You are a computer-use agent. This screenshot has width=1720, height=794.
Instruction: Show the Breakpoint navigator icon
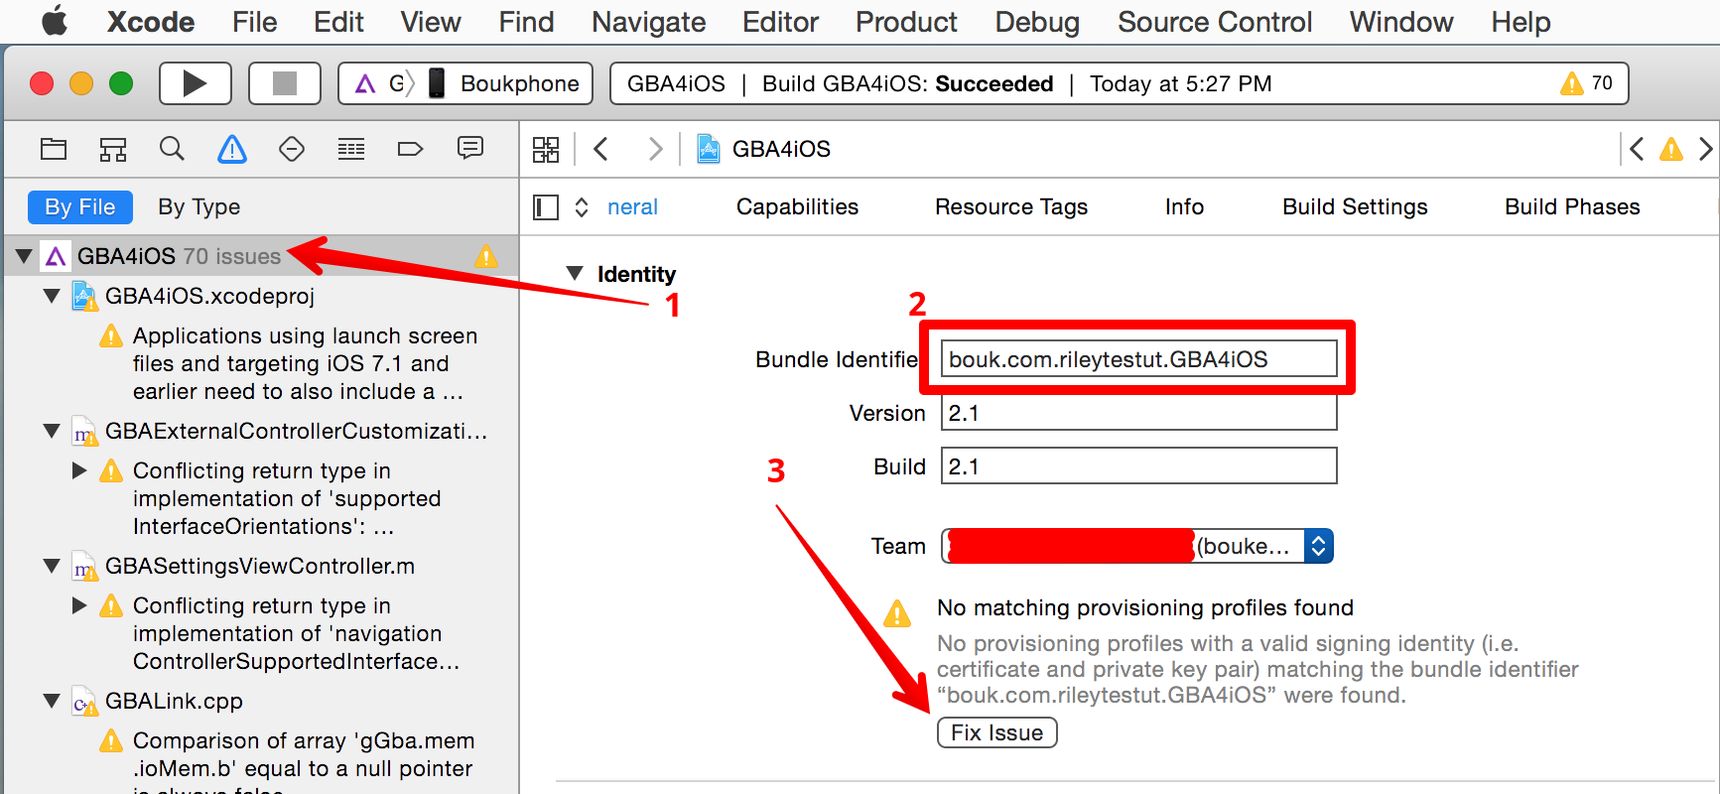click(x=410, y=149)
